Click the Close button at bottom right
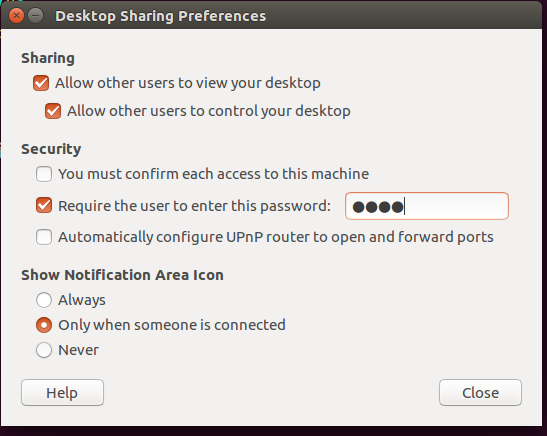Screen dimensions: 547x436 point(480,393)
